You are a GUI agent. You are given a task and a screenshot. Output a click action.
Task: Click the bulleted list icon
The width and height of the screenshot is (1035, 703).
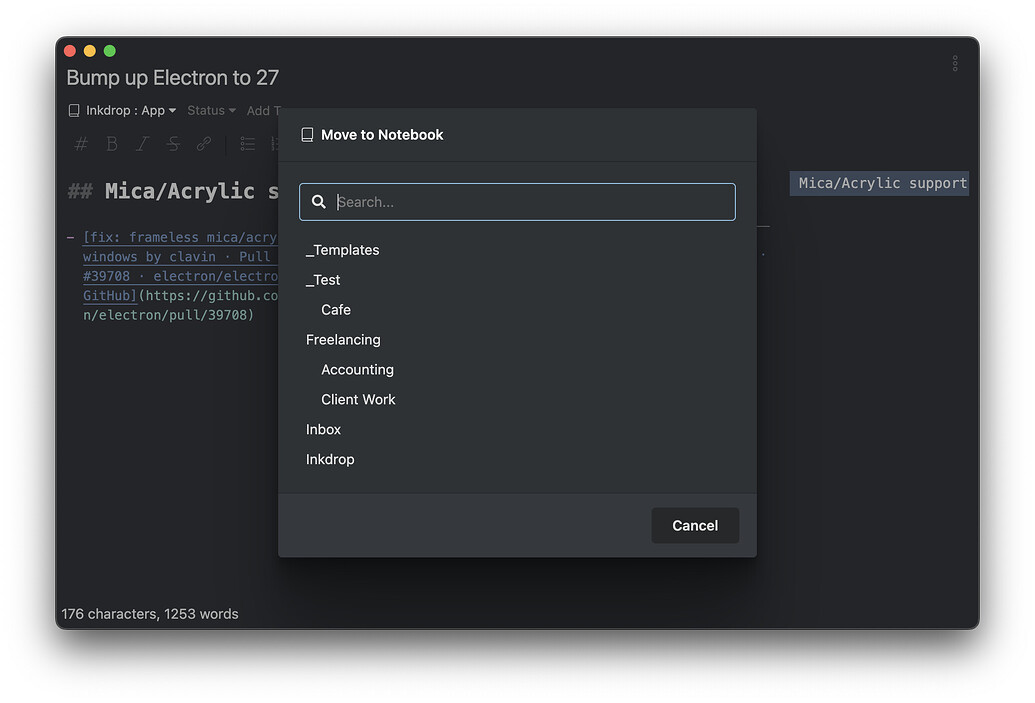[x=246, y=144]
